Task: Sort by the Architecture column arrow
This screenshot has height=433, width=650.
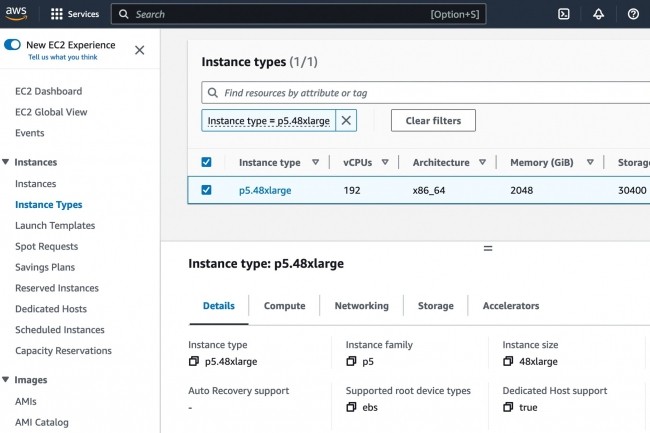Action: (x=483, y=162)
